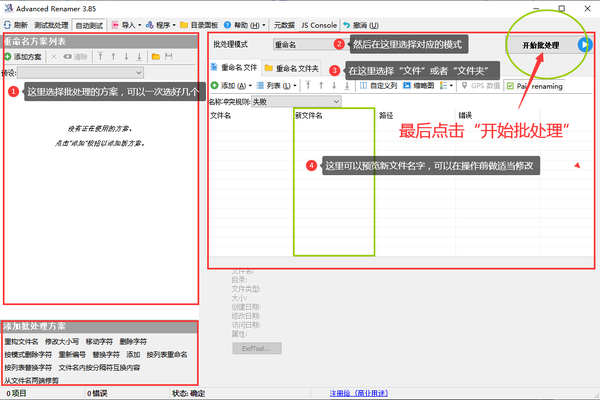Image resolution: width=600 pixels, height=400 pixels.
Task: Click the 0 项目 status bar entry
Action: click(17, 393)
